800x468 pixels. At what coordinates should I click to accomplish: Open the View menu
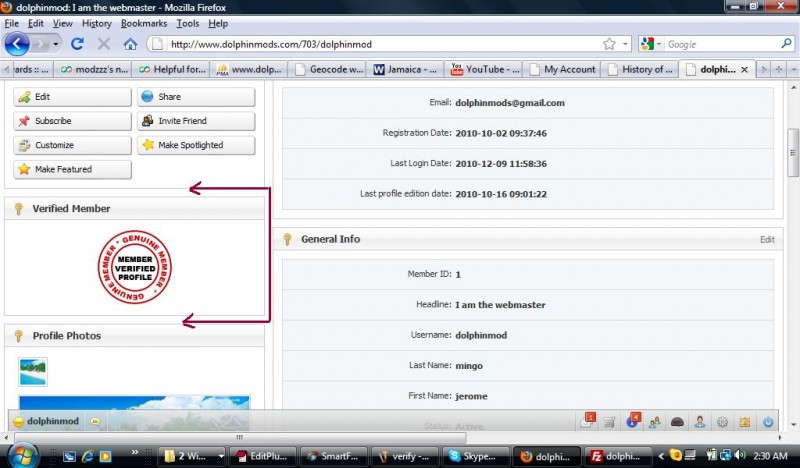pos(62,23)
